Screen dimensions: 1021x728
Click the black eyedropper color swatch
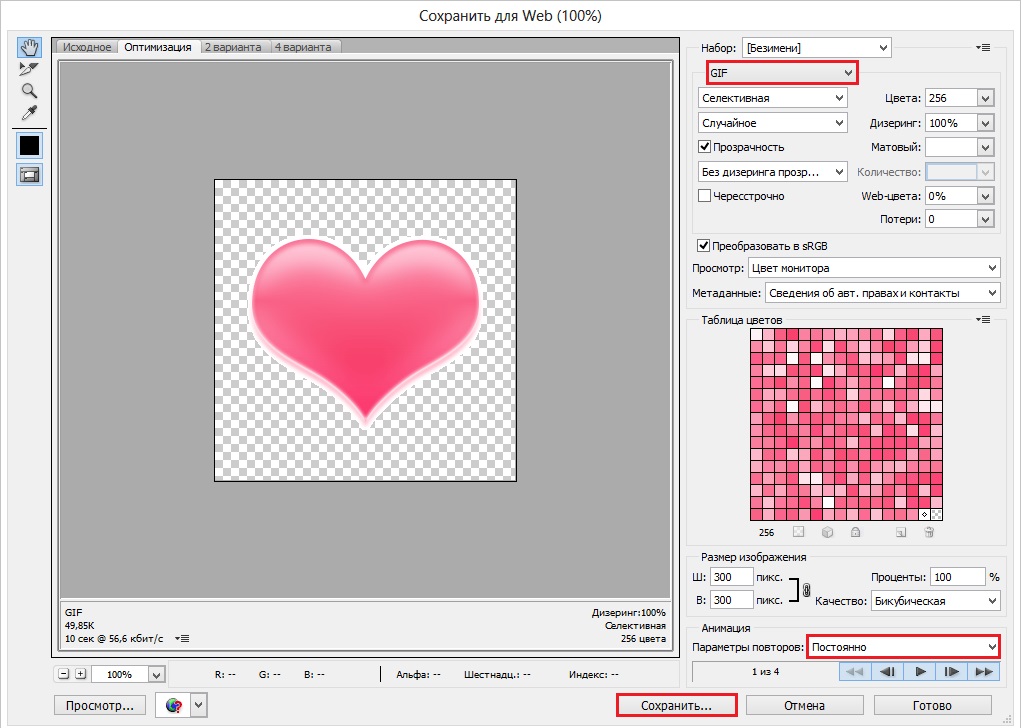coord(29,145)
